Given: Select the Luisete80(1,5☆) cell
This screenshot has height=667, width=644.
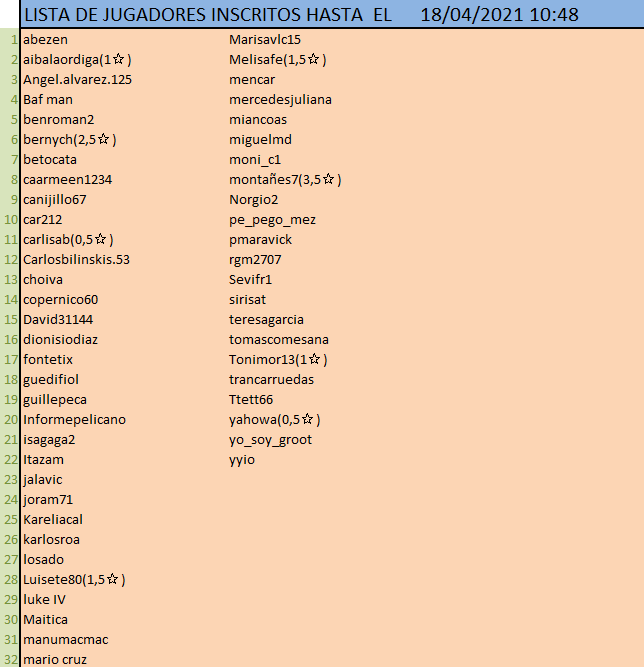Looking at the screenshot, I should pyautogui.click(x=73, y=579).
